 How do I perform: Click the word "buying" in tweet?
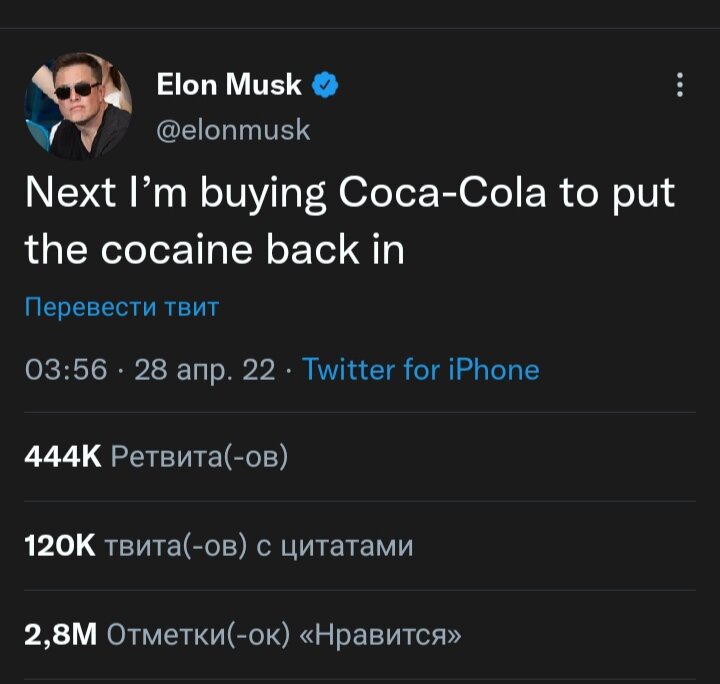pos(262,194)
